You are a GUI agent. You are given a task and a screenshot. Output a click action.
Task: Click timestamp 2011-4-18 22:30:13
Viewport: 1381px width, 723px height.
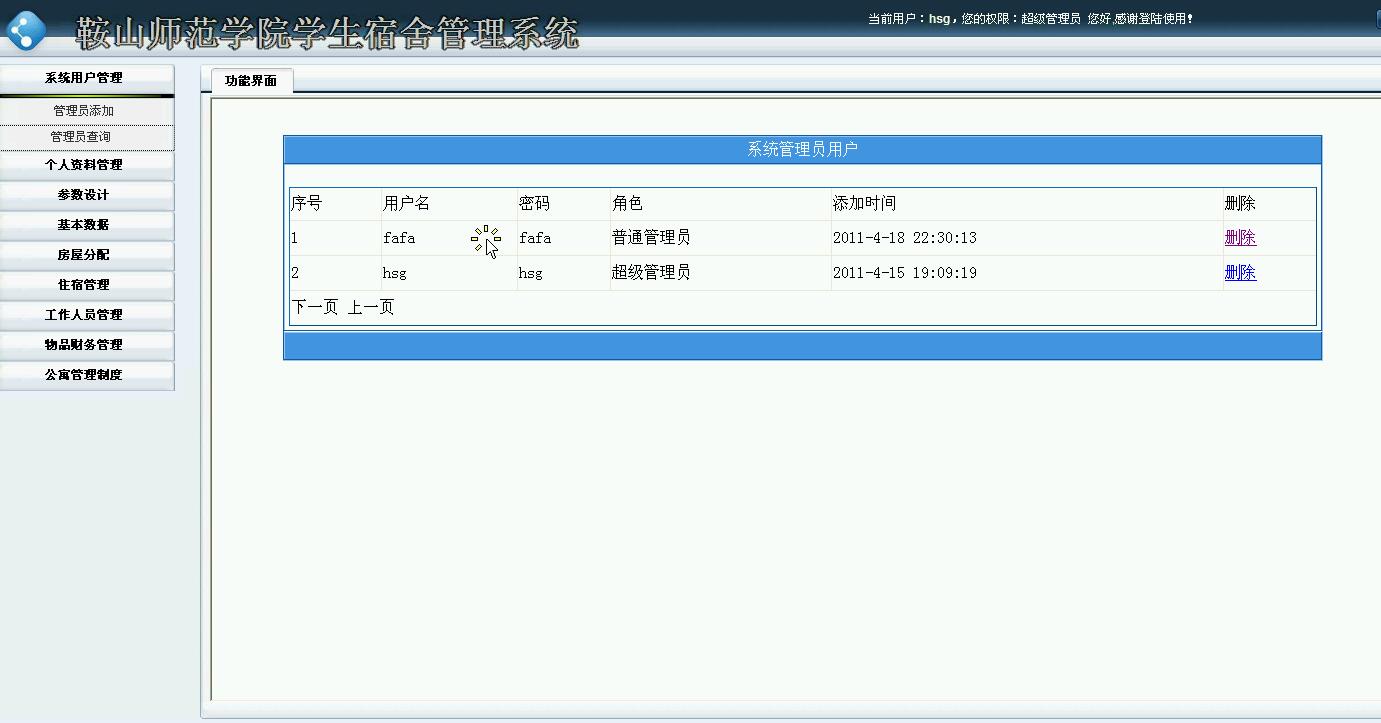[x=905, y=238]
